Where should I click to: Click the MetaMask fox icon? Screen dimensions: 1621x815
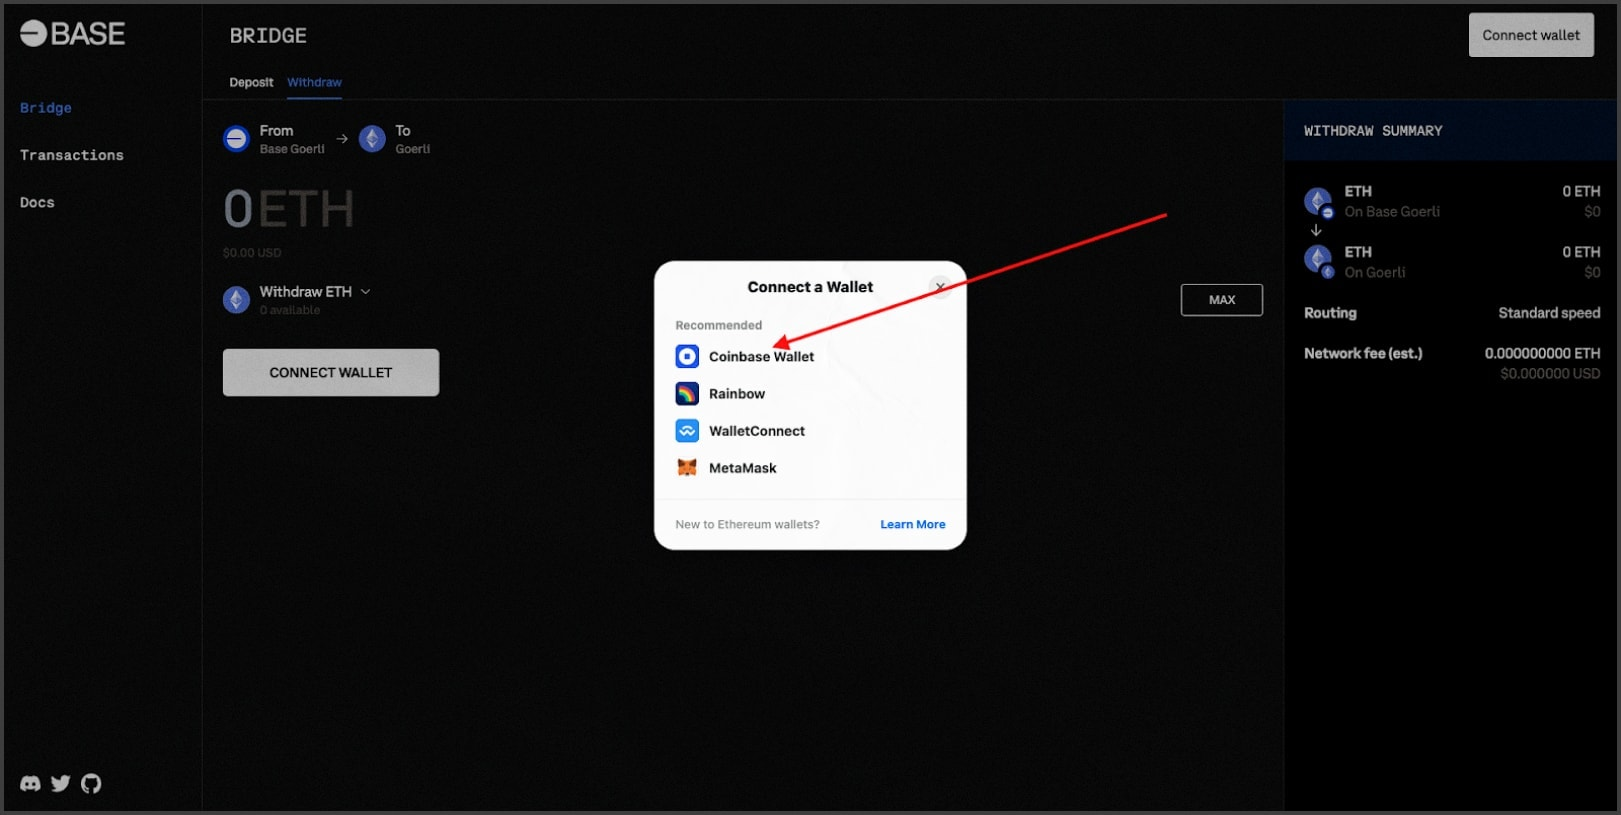point(687,468)
